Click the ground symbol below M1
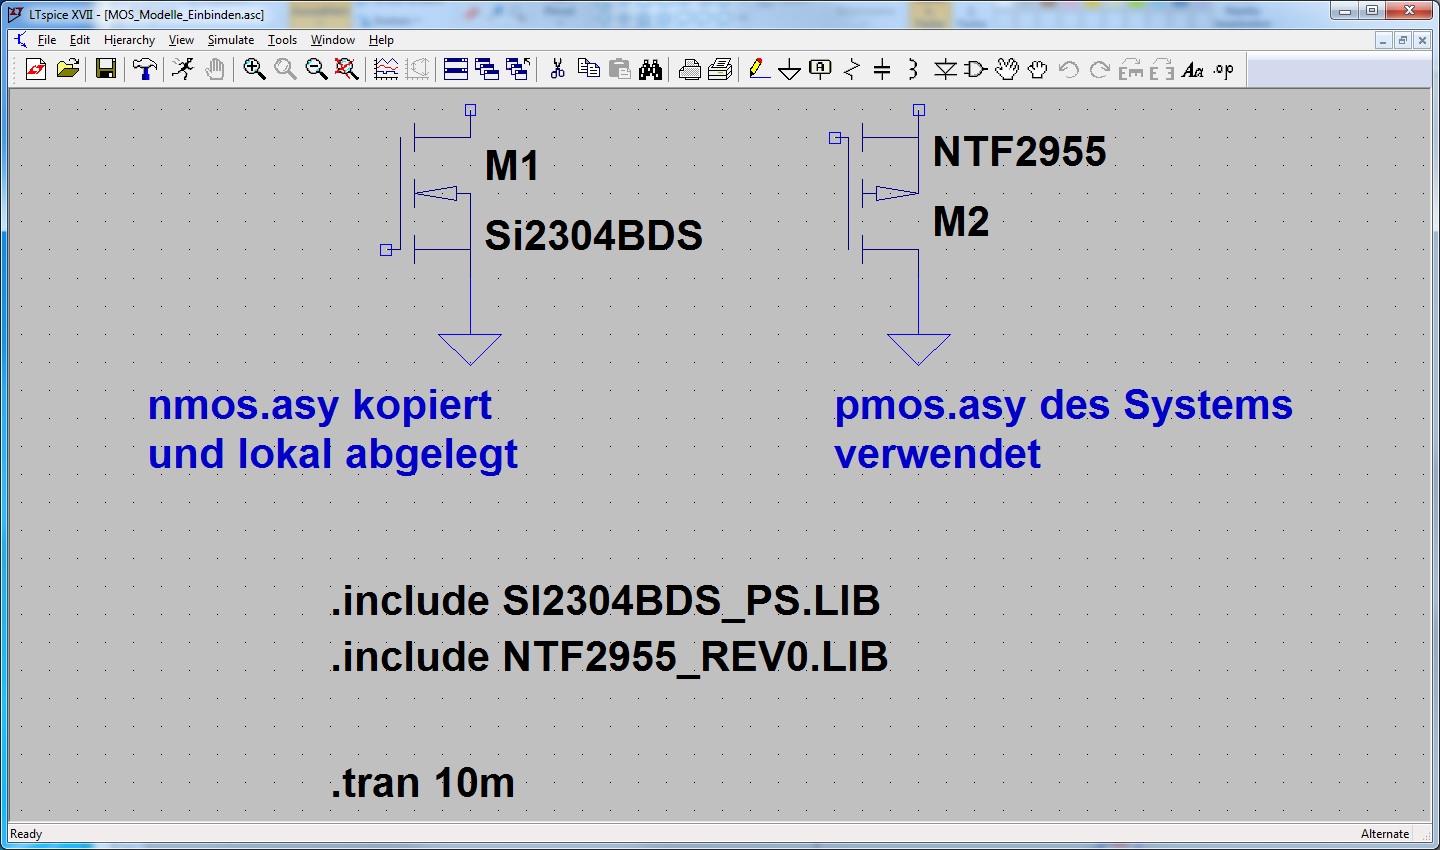The image size is (1440, 850). point(470,349)
